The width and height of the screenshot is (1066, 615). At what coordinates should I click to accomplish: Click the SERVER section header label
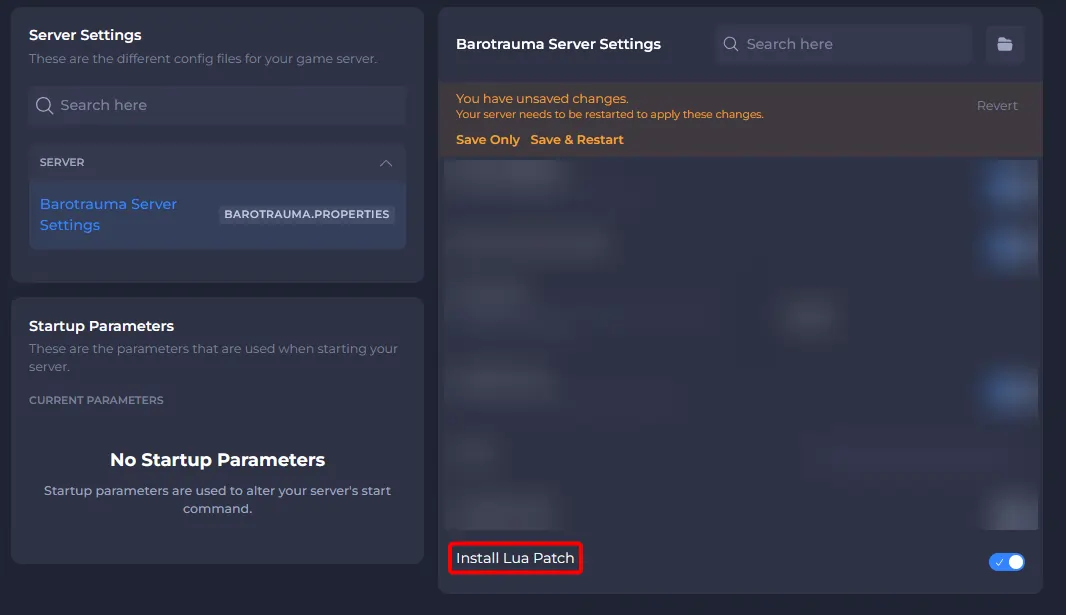coord(62,162)
